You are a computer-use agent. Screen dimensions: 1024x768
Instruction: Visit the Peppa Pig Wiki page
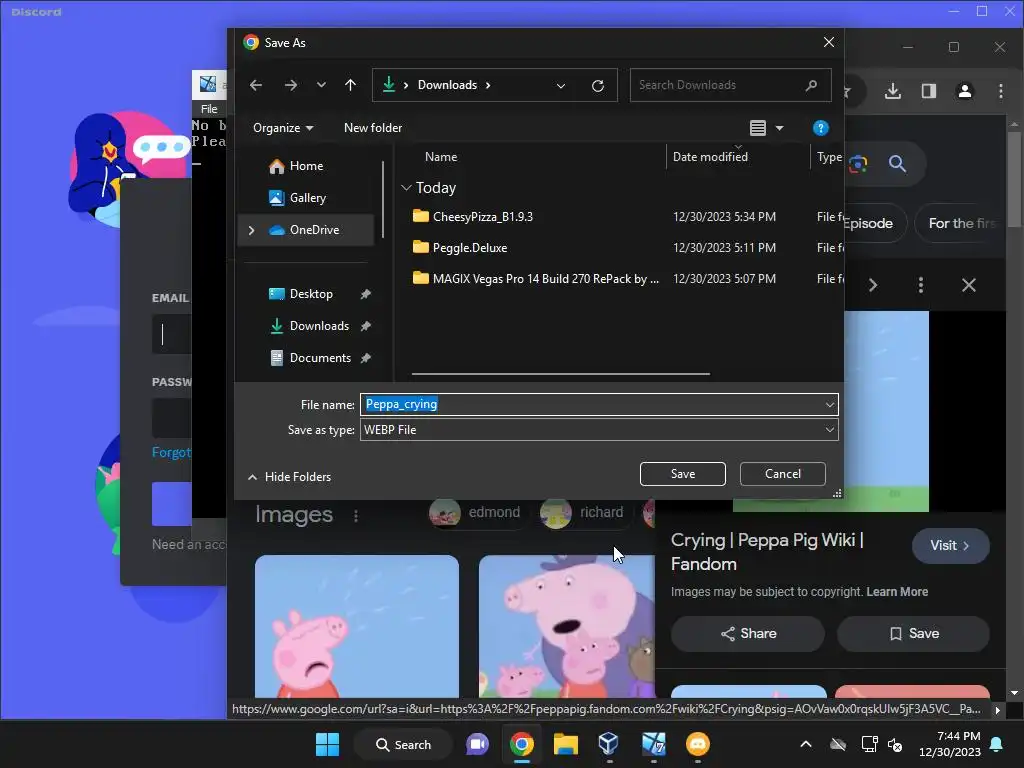click(950, 545)
